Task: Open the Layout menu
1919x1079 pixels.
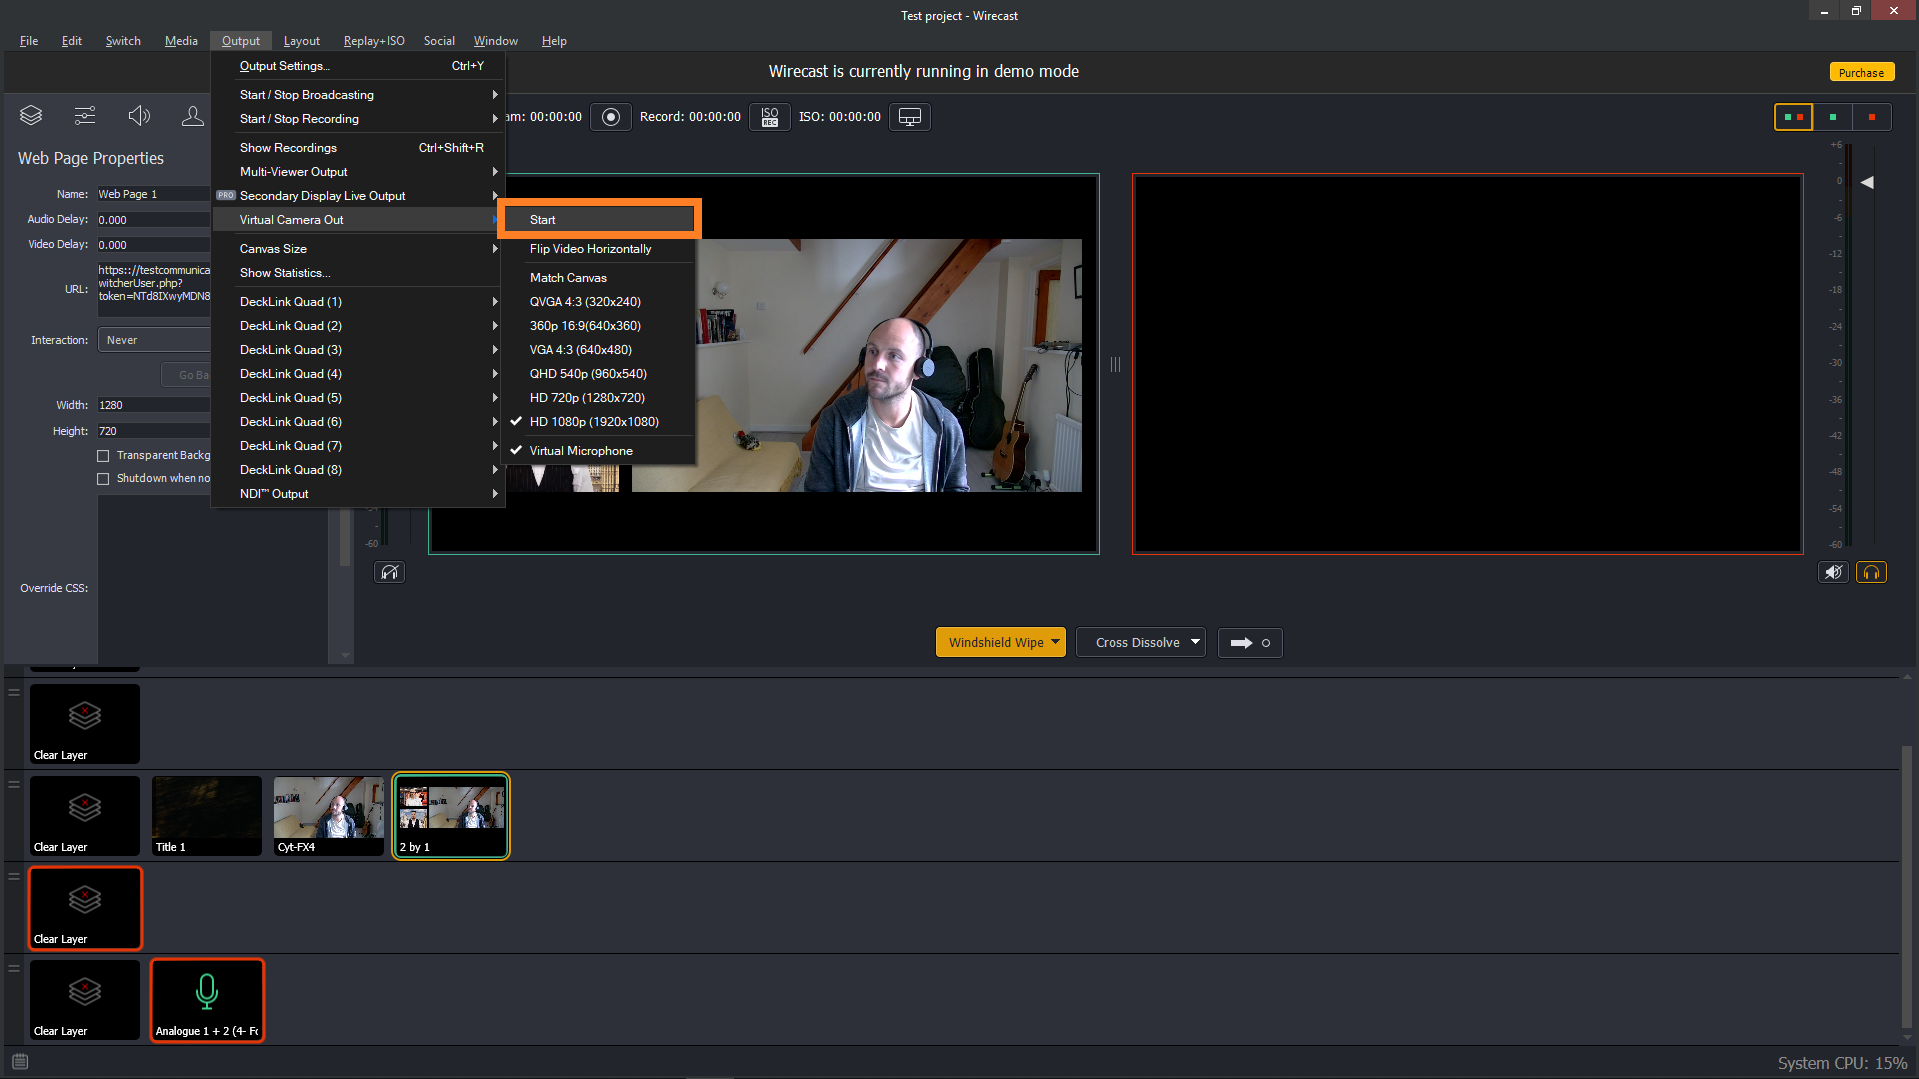Action: pyautogui.click(x=302, y=41)
